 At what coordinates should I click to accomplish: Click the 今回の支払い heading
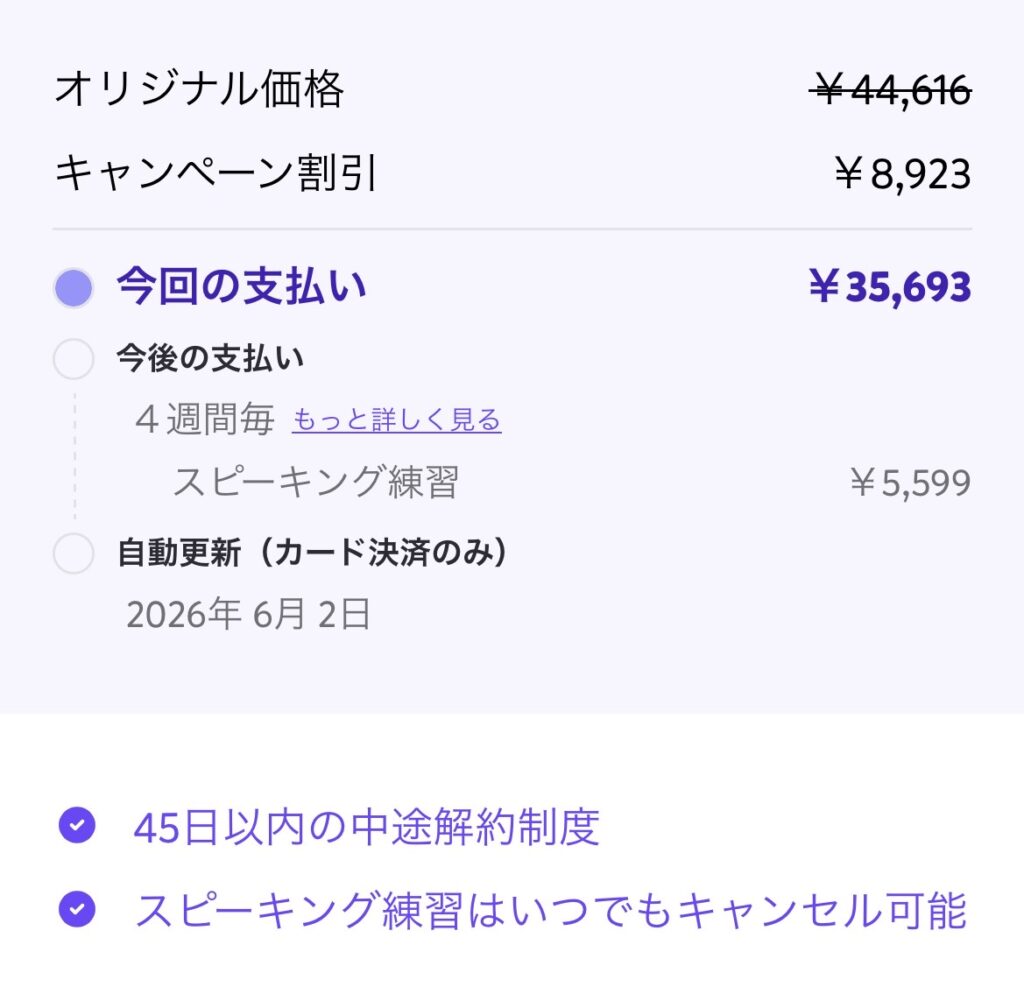(241, 287)
